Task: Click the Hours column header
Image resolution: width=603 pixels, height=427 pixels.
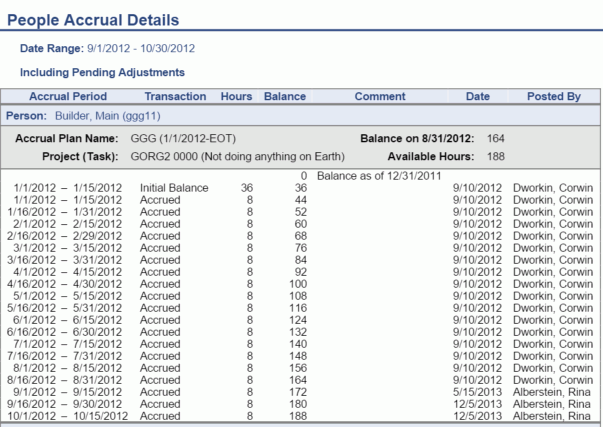Action: tap(236, 97)
